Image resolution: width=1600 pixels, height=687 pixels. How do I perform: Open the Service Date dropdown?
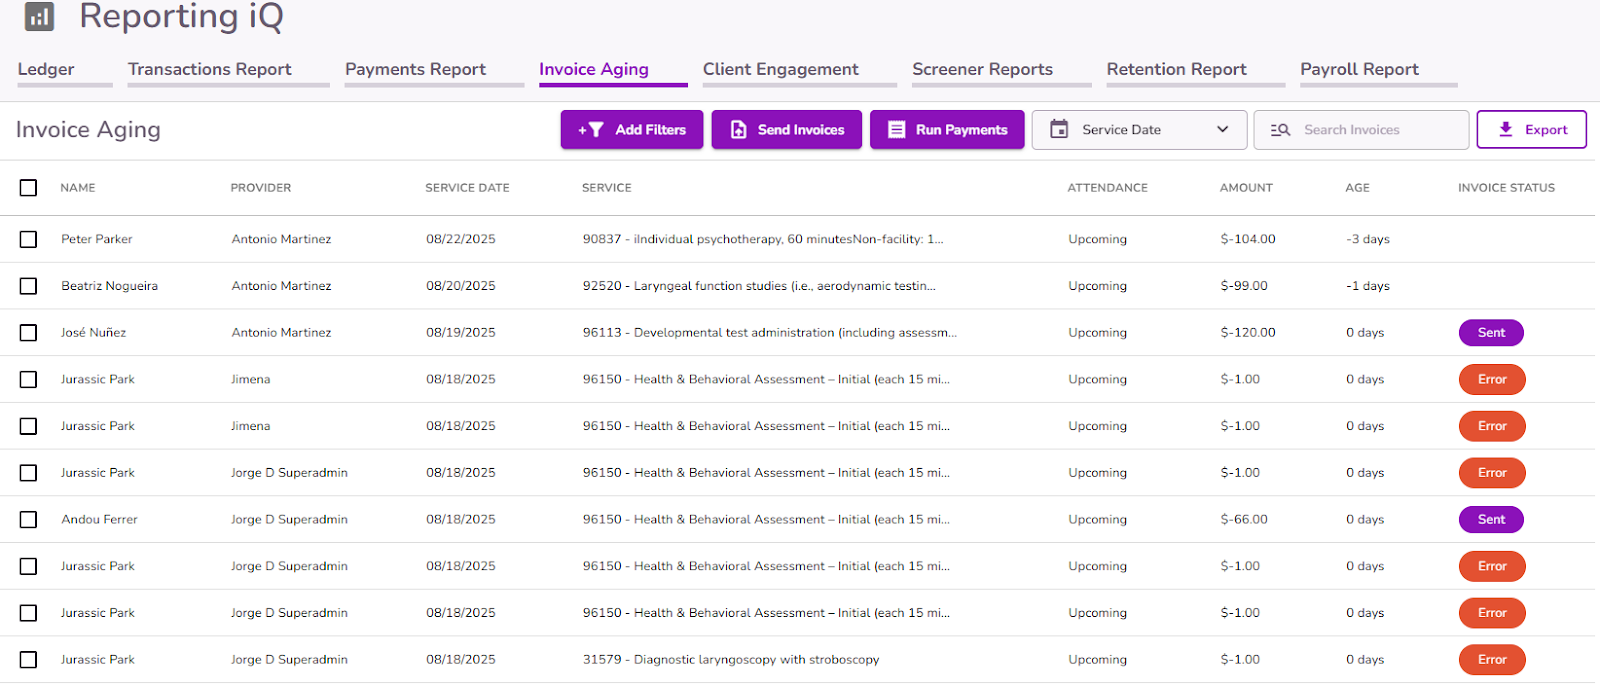pos(1139,130)
